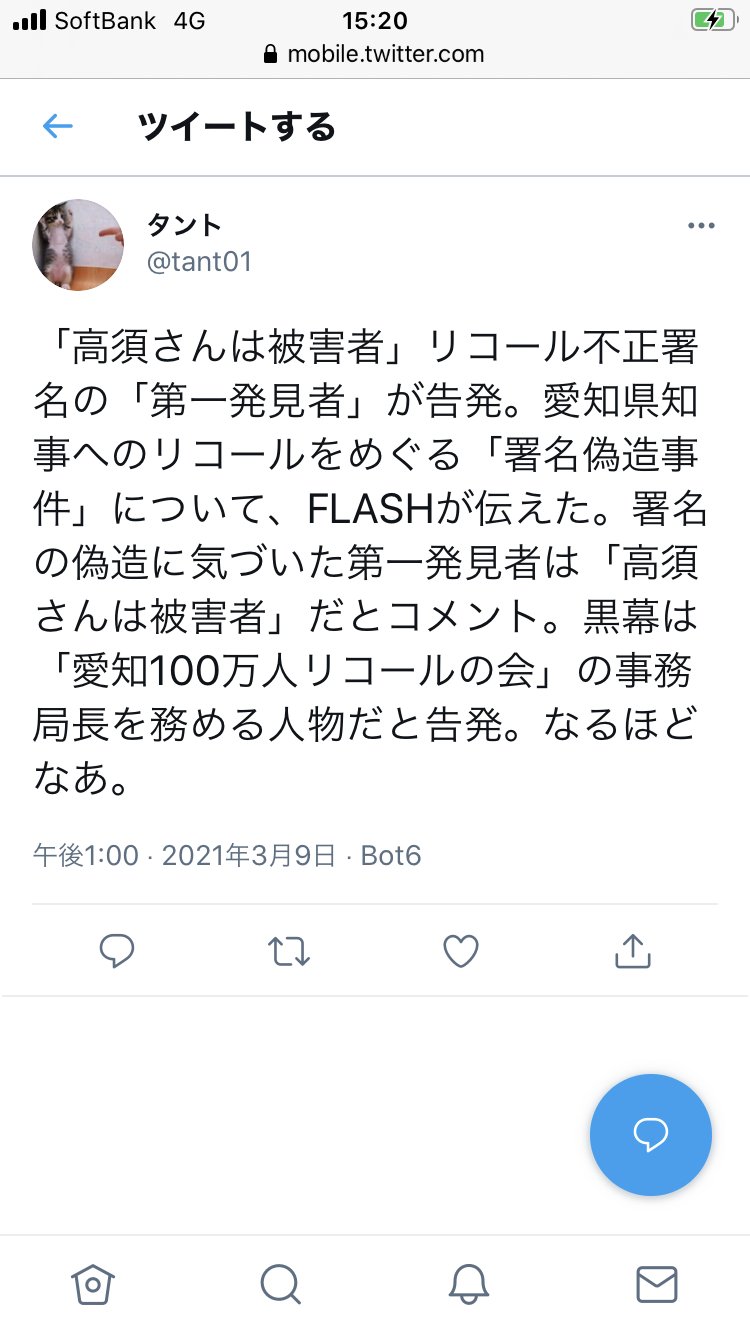Go back using the left arrow
This screenshot has width=750, height=1334.
(x=58, y=126)
